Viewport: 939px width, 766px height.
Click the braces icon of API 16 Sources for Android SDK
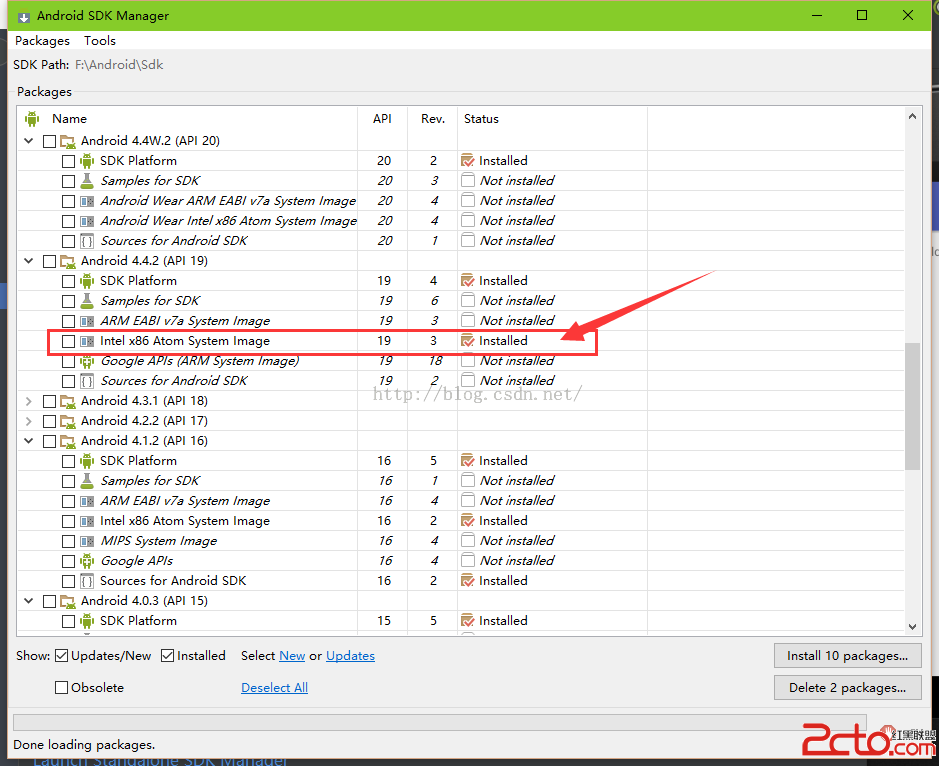[87, 581]
